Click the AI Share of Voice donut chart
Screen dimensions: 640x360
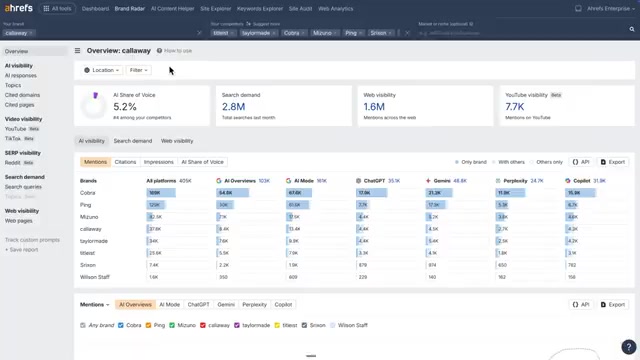93,105
